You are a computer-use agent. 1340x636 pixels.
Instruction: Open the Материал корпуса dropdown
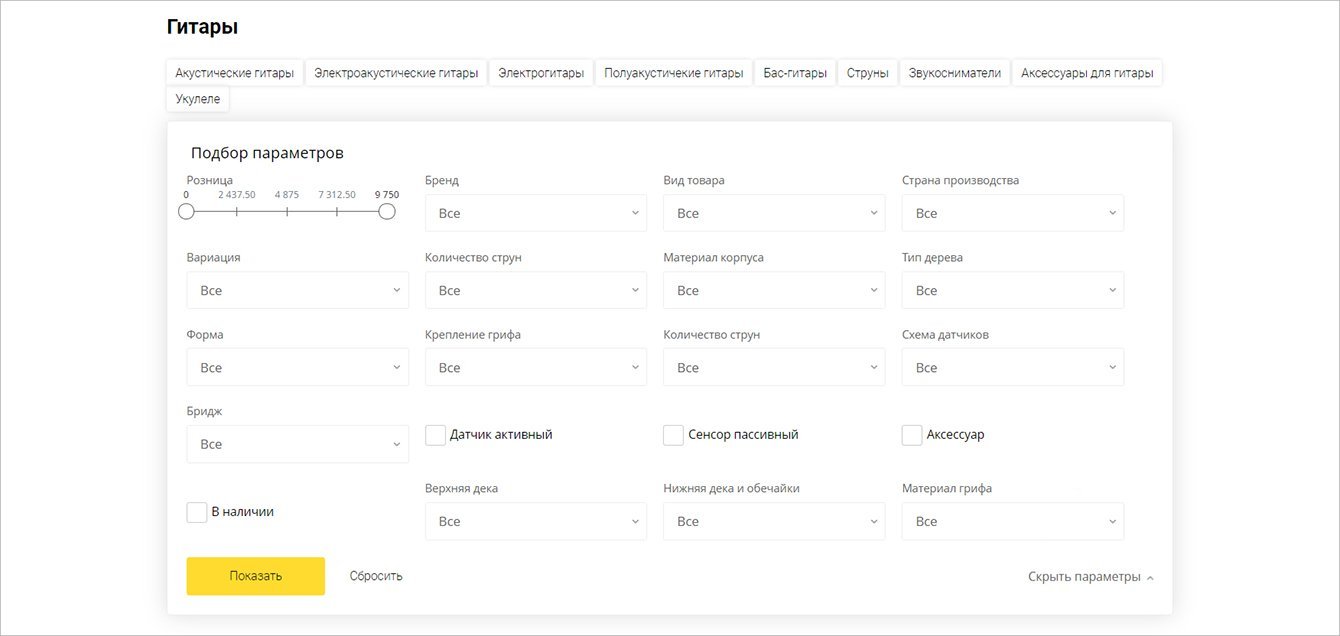tap(774, 290)
